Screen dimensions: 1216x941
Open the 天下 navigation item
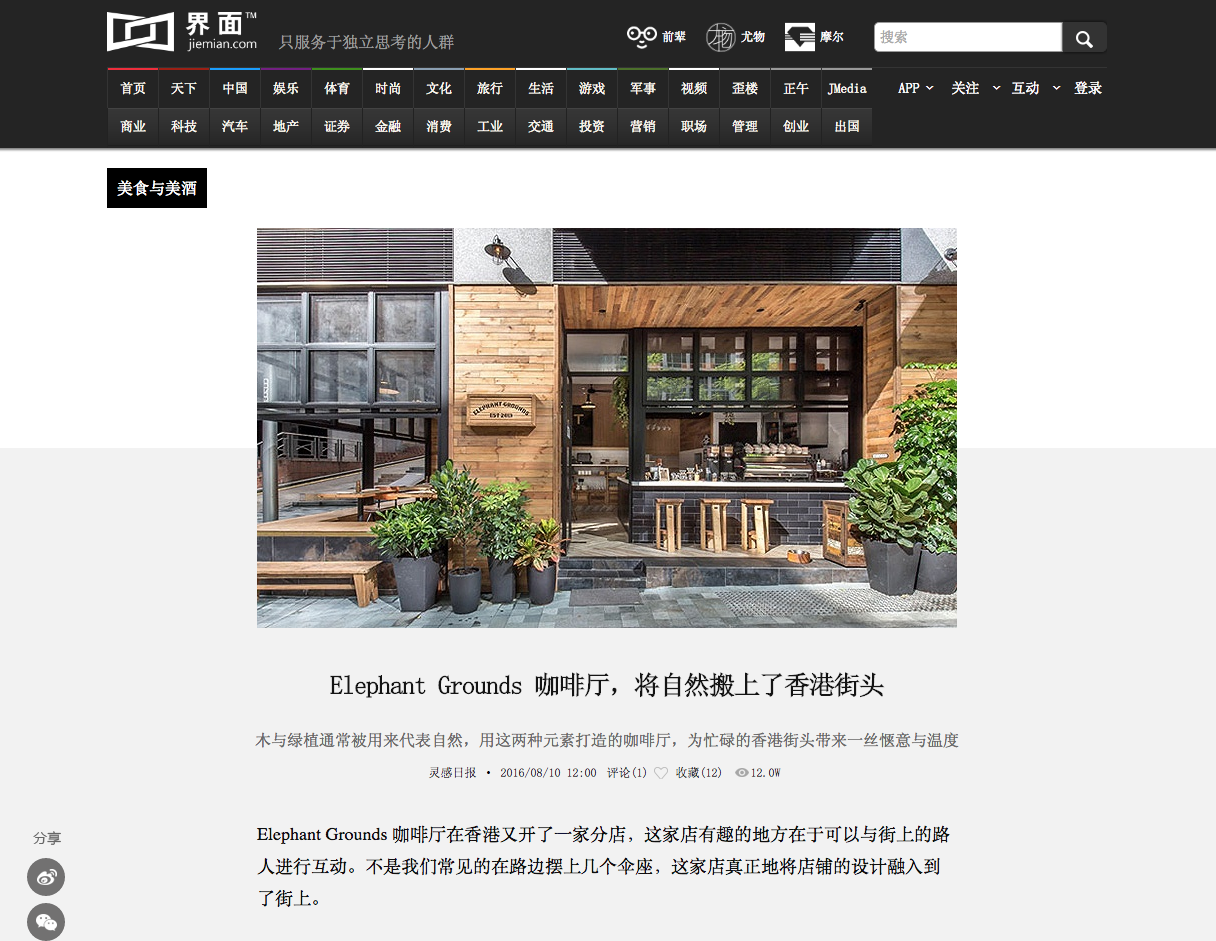pyautogui.click(x=183, y=88)
